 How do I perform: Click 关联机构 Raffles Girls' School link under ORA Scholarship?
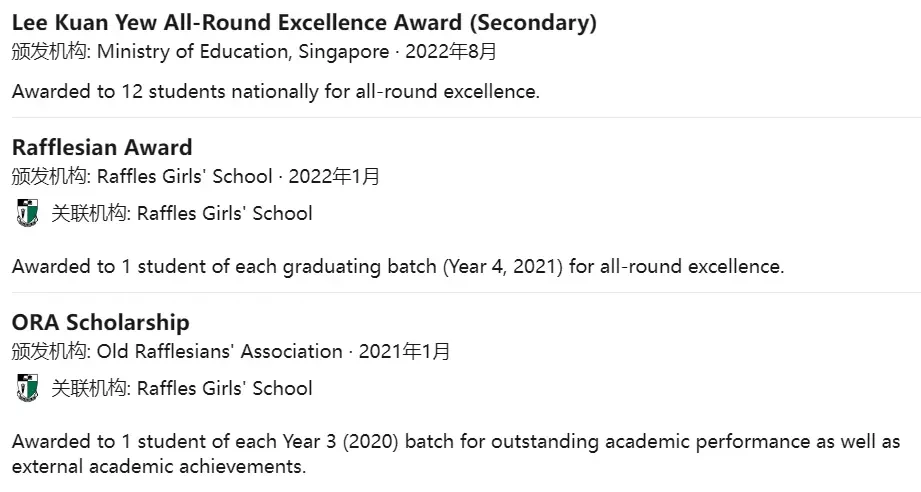click(182, 388)
